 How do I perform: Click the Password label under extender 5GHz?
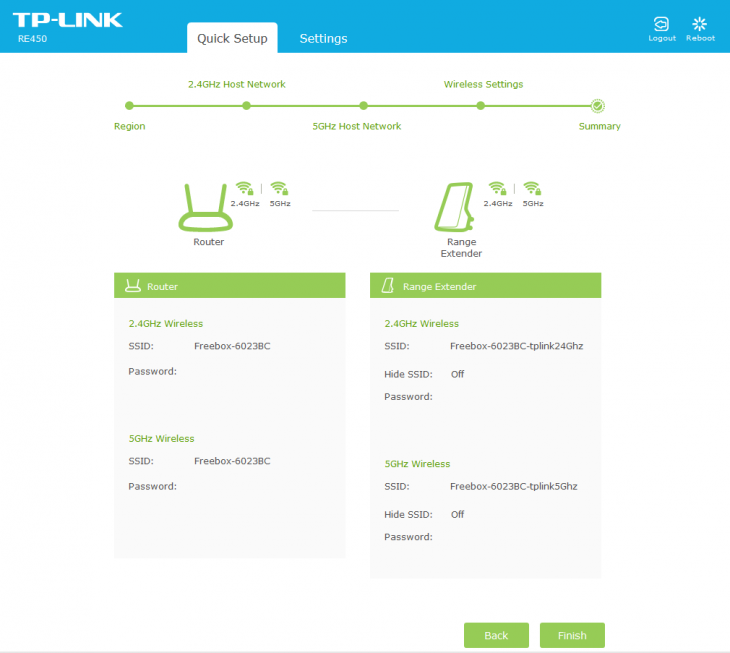pyautogui.click(x=408, y=537)
